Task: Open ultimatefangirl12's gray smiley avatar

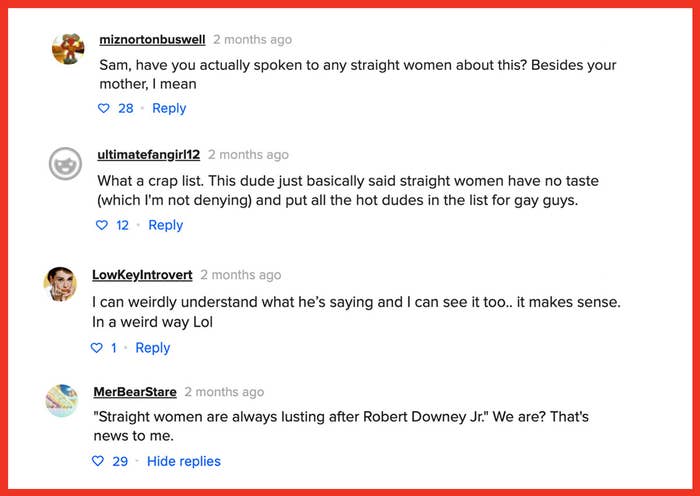Action: tap(65, 164)
